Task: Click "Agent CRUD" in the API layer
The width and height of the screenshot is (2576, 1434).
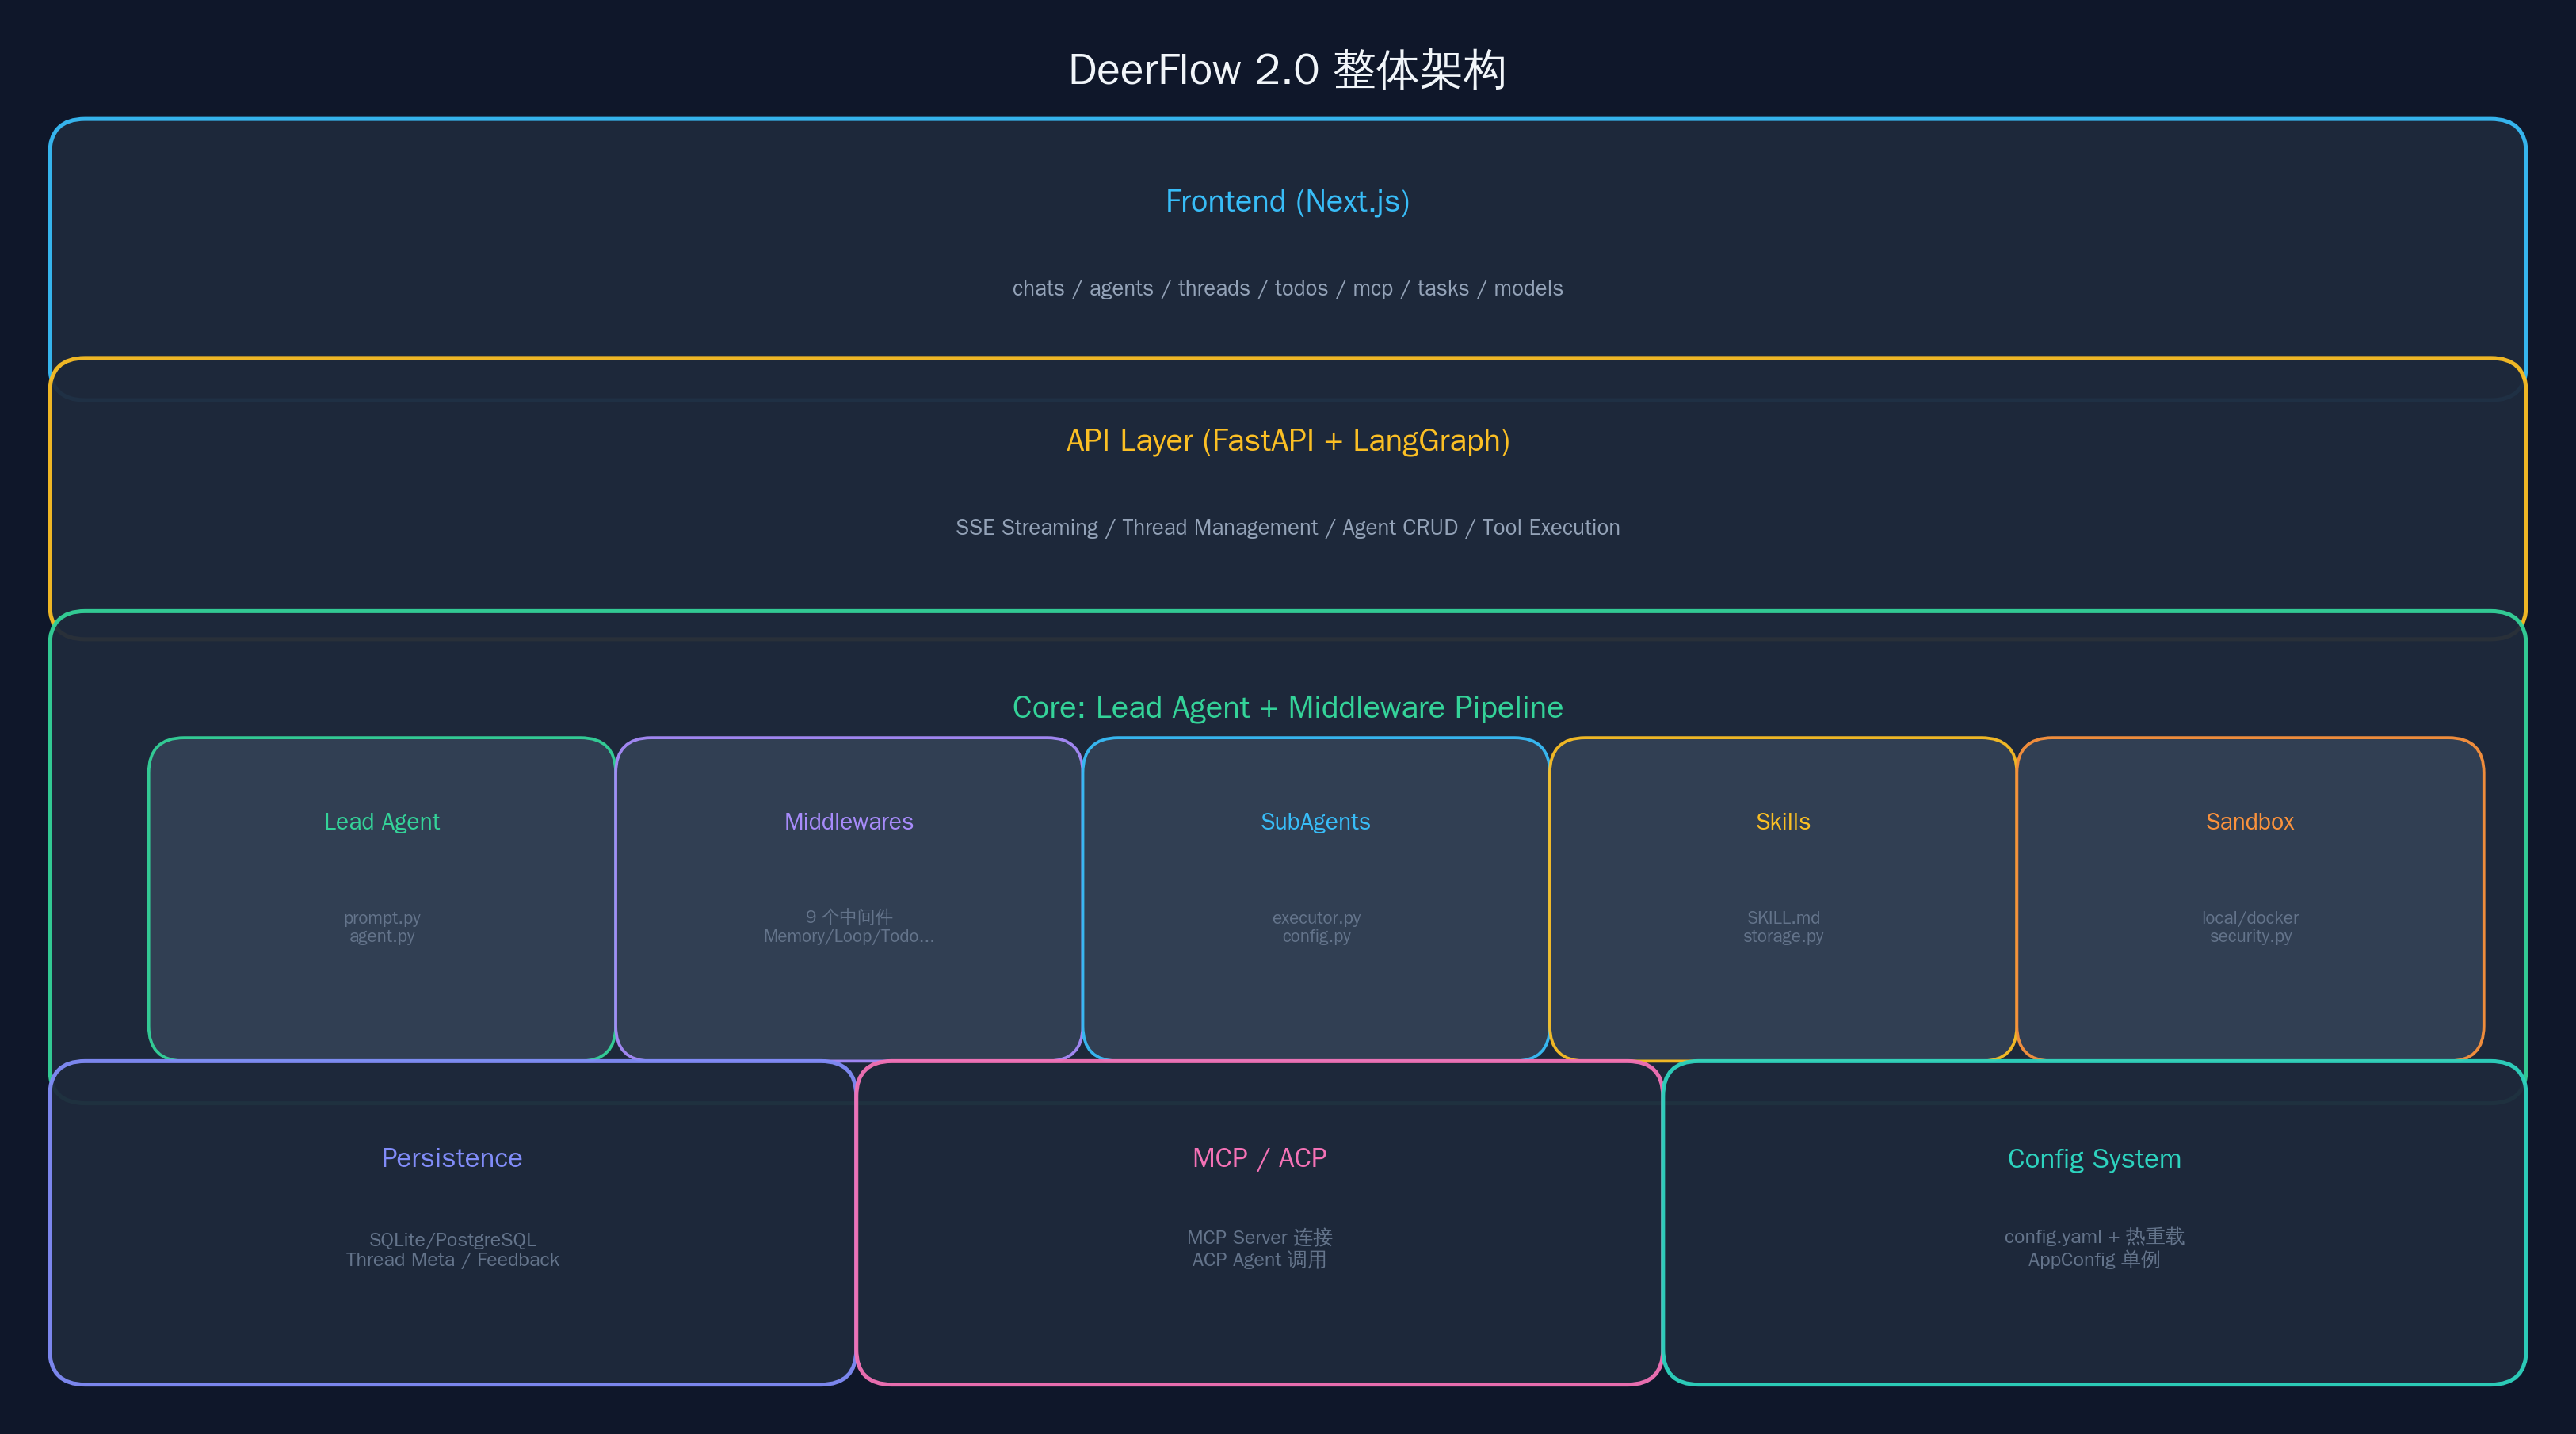Action: click(x=1399, y=527)
